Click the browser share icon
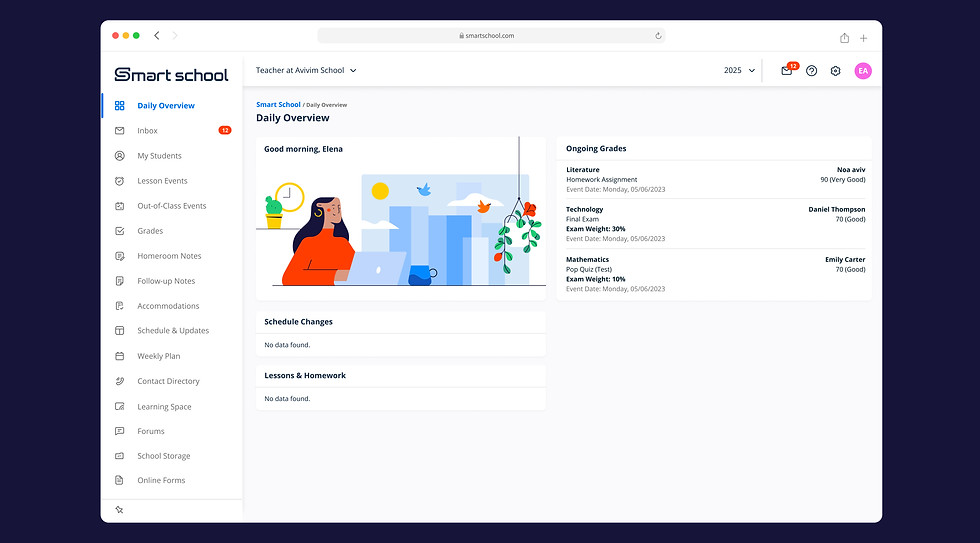Image resolution: width=980 pixels, height=543 pixels. [x=844, y=37]
